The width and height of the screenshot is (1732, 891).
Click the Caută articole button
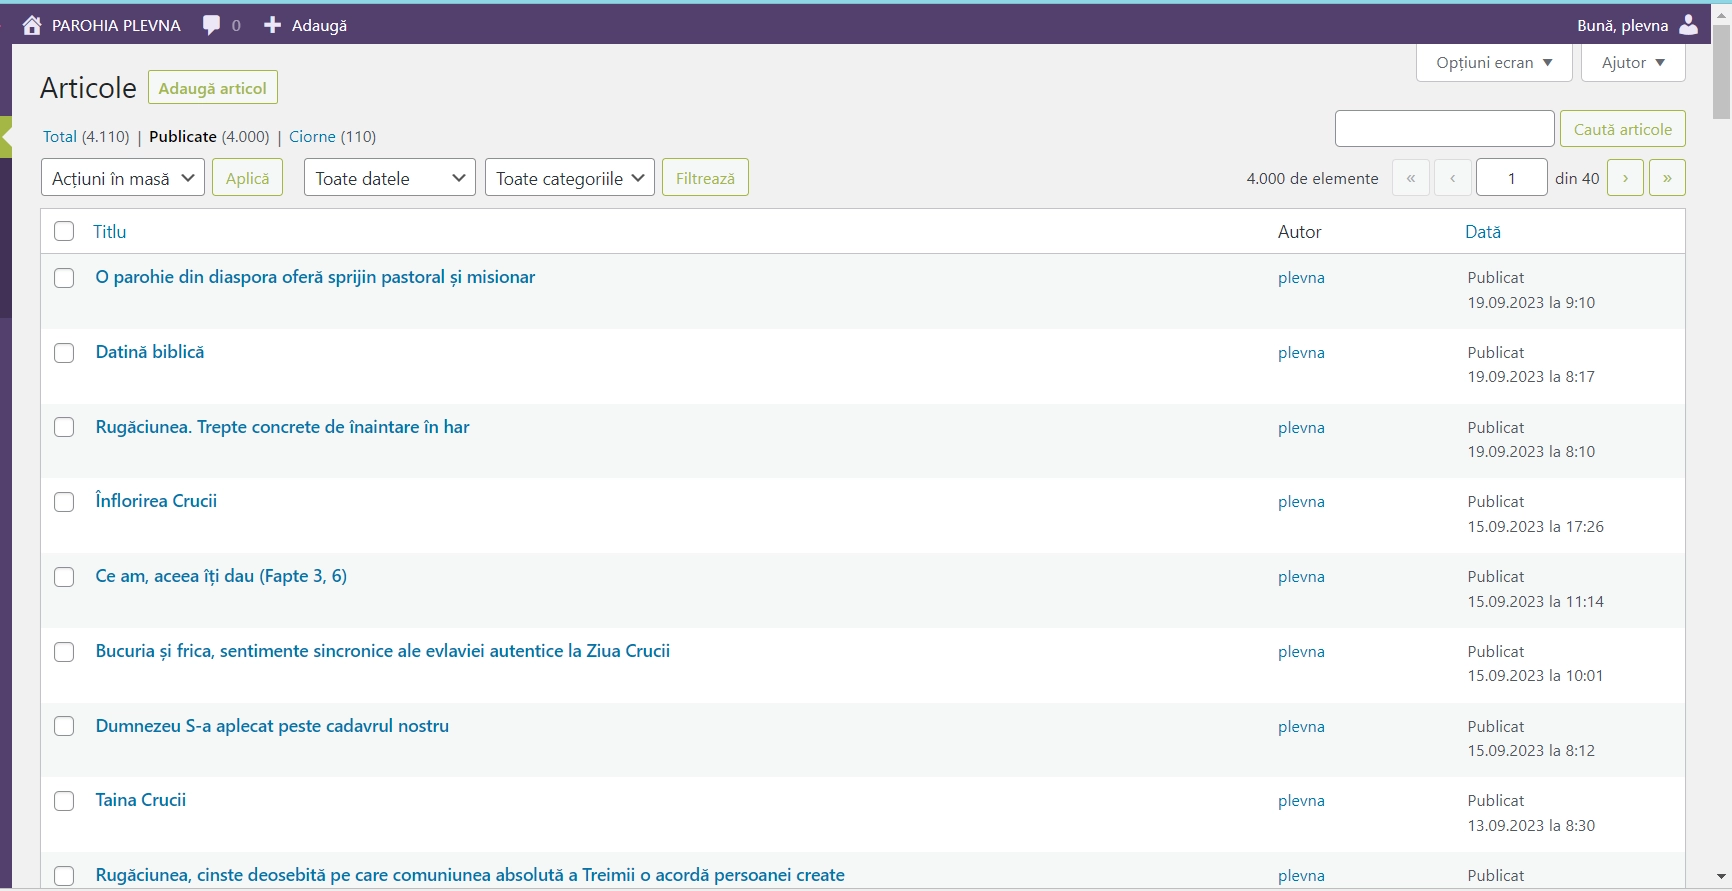(x=1623, y=129)
